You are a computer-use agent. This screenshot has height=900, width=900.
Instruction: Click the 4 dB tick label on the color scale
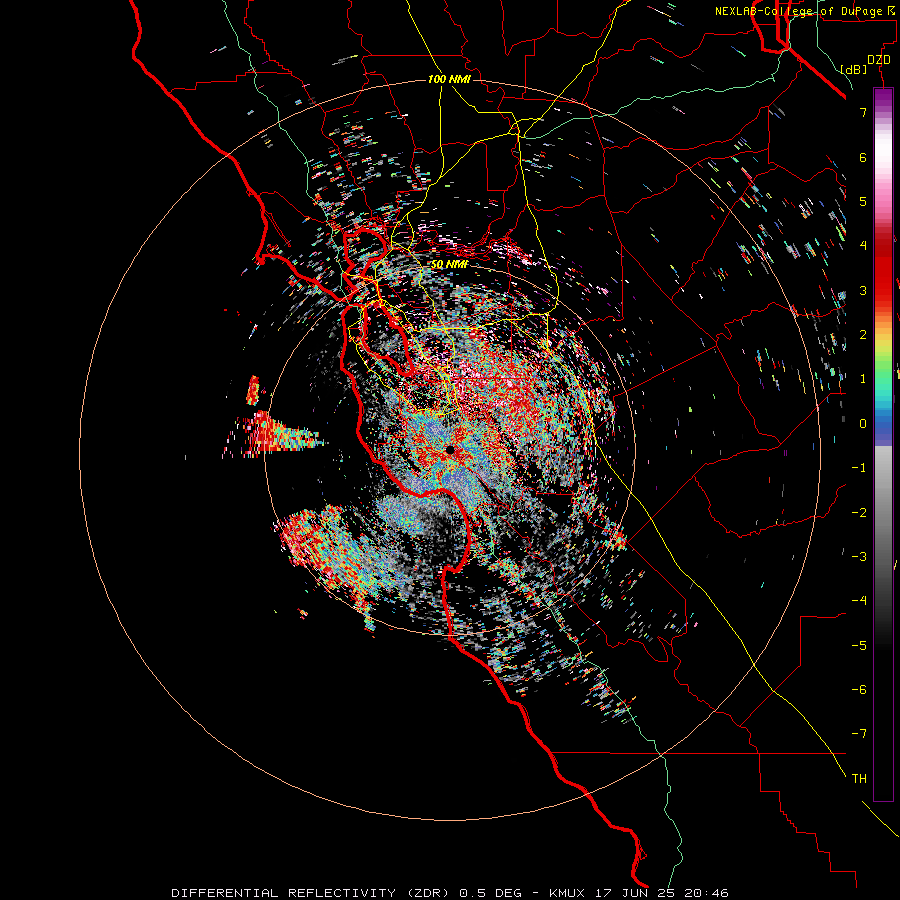pos(863,246)
